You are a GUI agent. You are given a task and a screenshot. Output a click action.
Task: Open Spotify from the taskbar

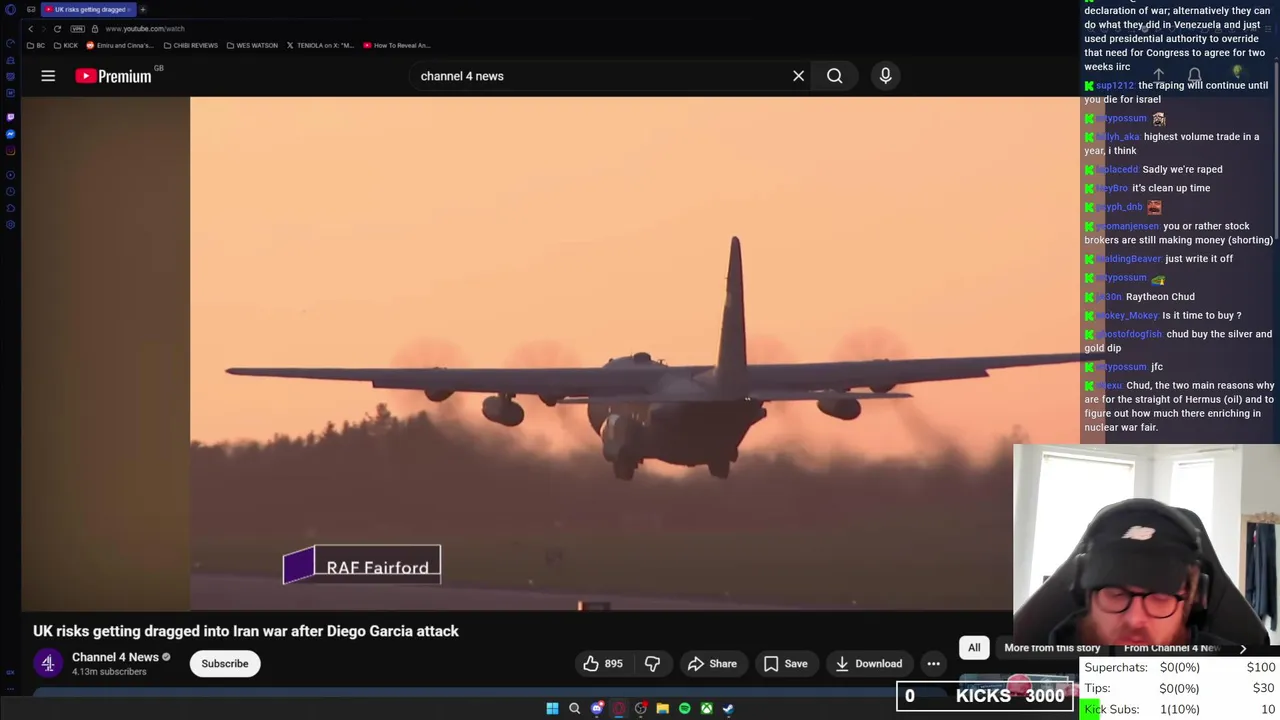click(685, 709)
